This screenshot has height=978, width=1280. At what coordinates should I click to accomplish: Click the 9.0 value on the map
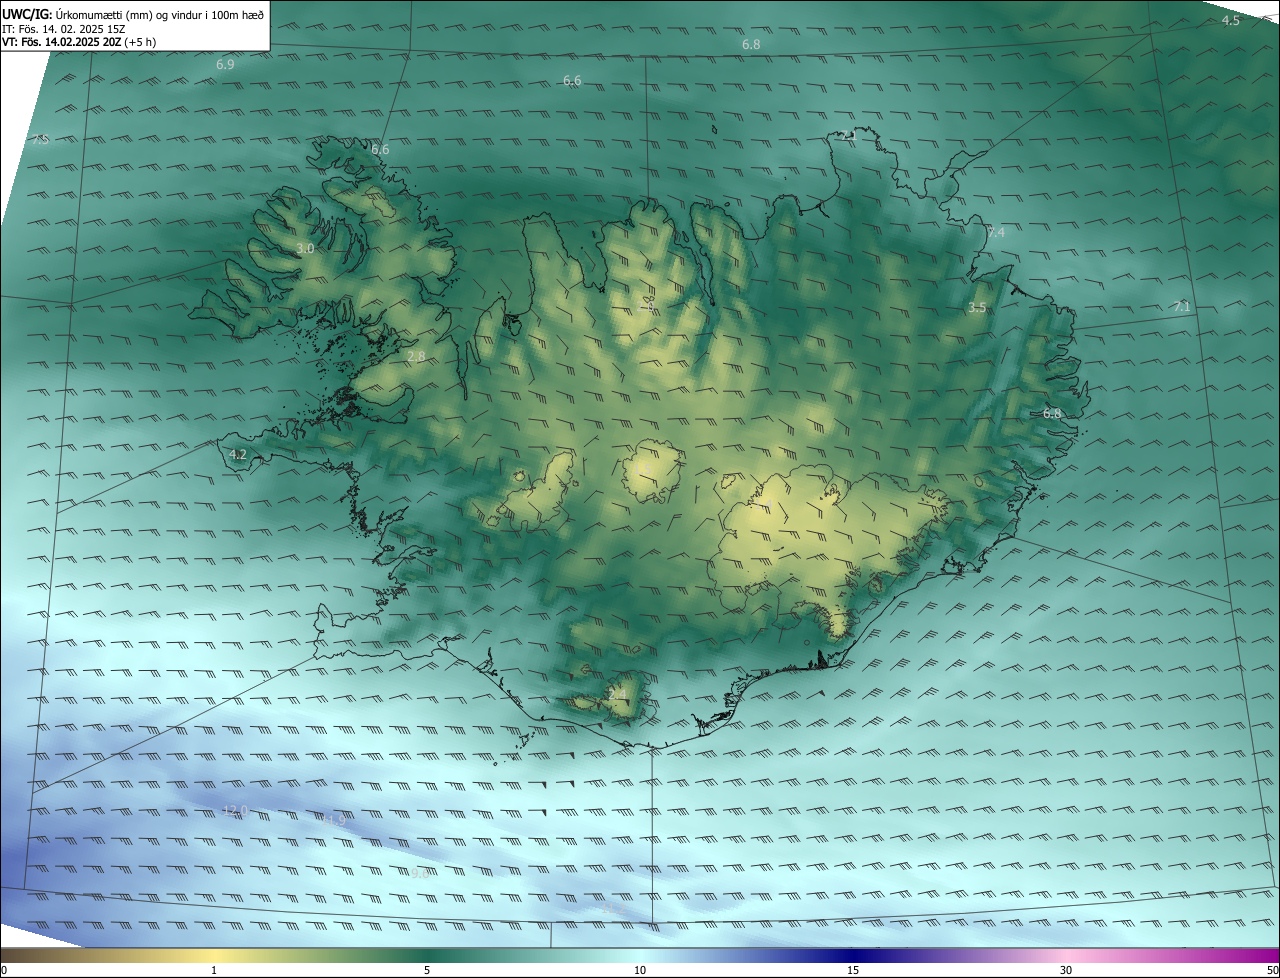point(420,872)
